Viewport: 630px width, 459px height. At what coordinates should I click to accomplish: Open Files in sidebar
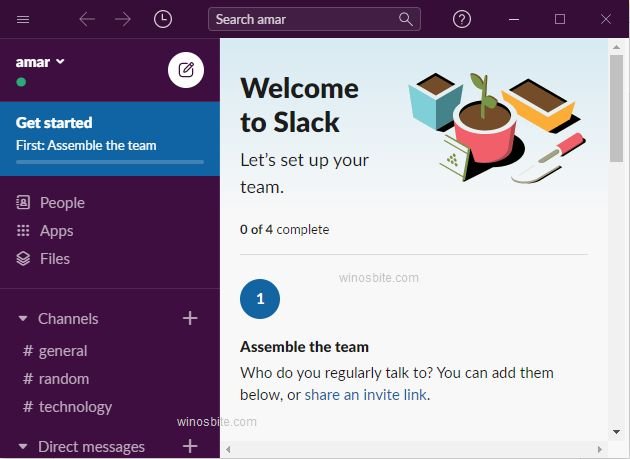[54, 259]
